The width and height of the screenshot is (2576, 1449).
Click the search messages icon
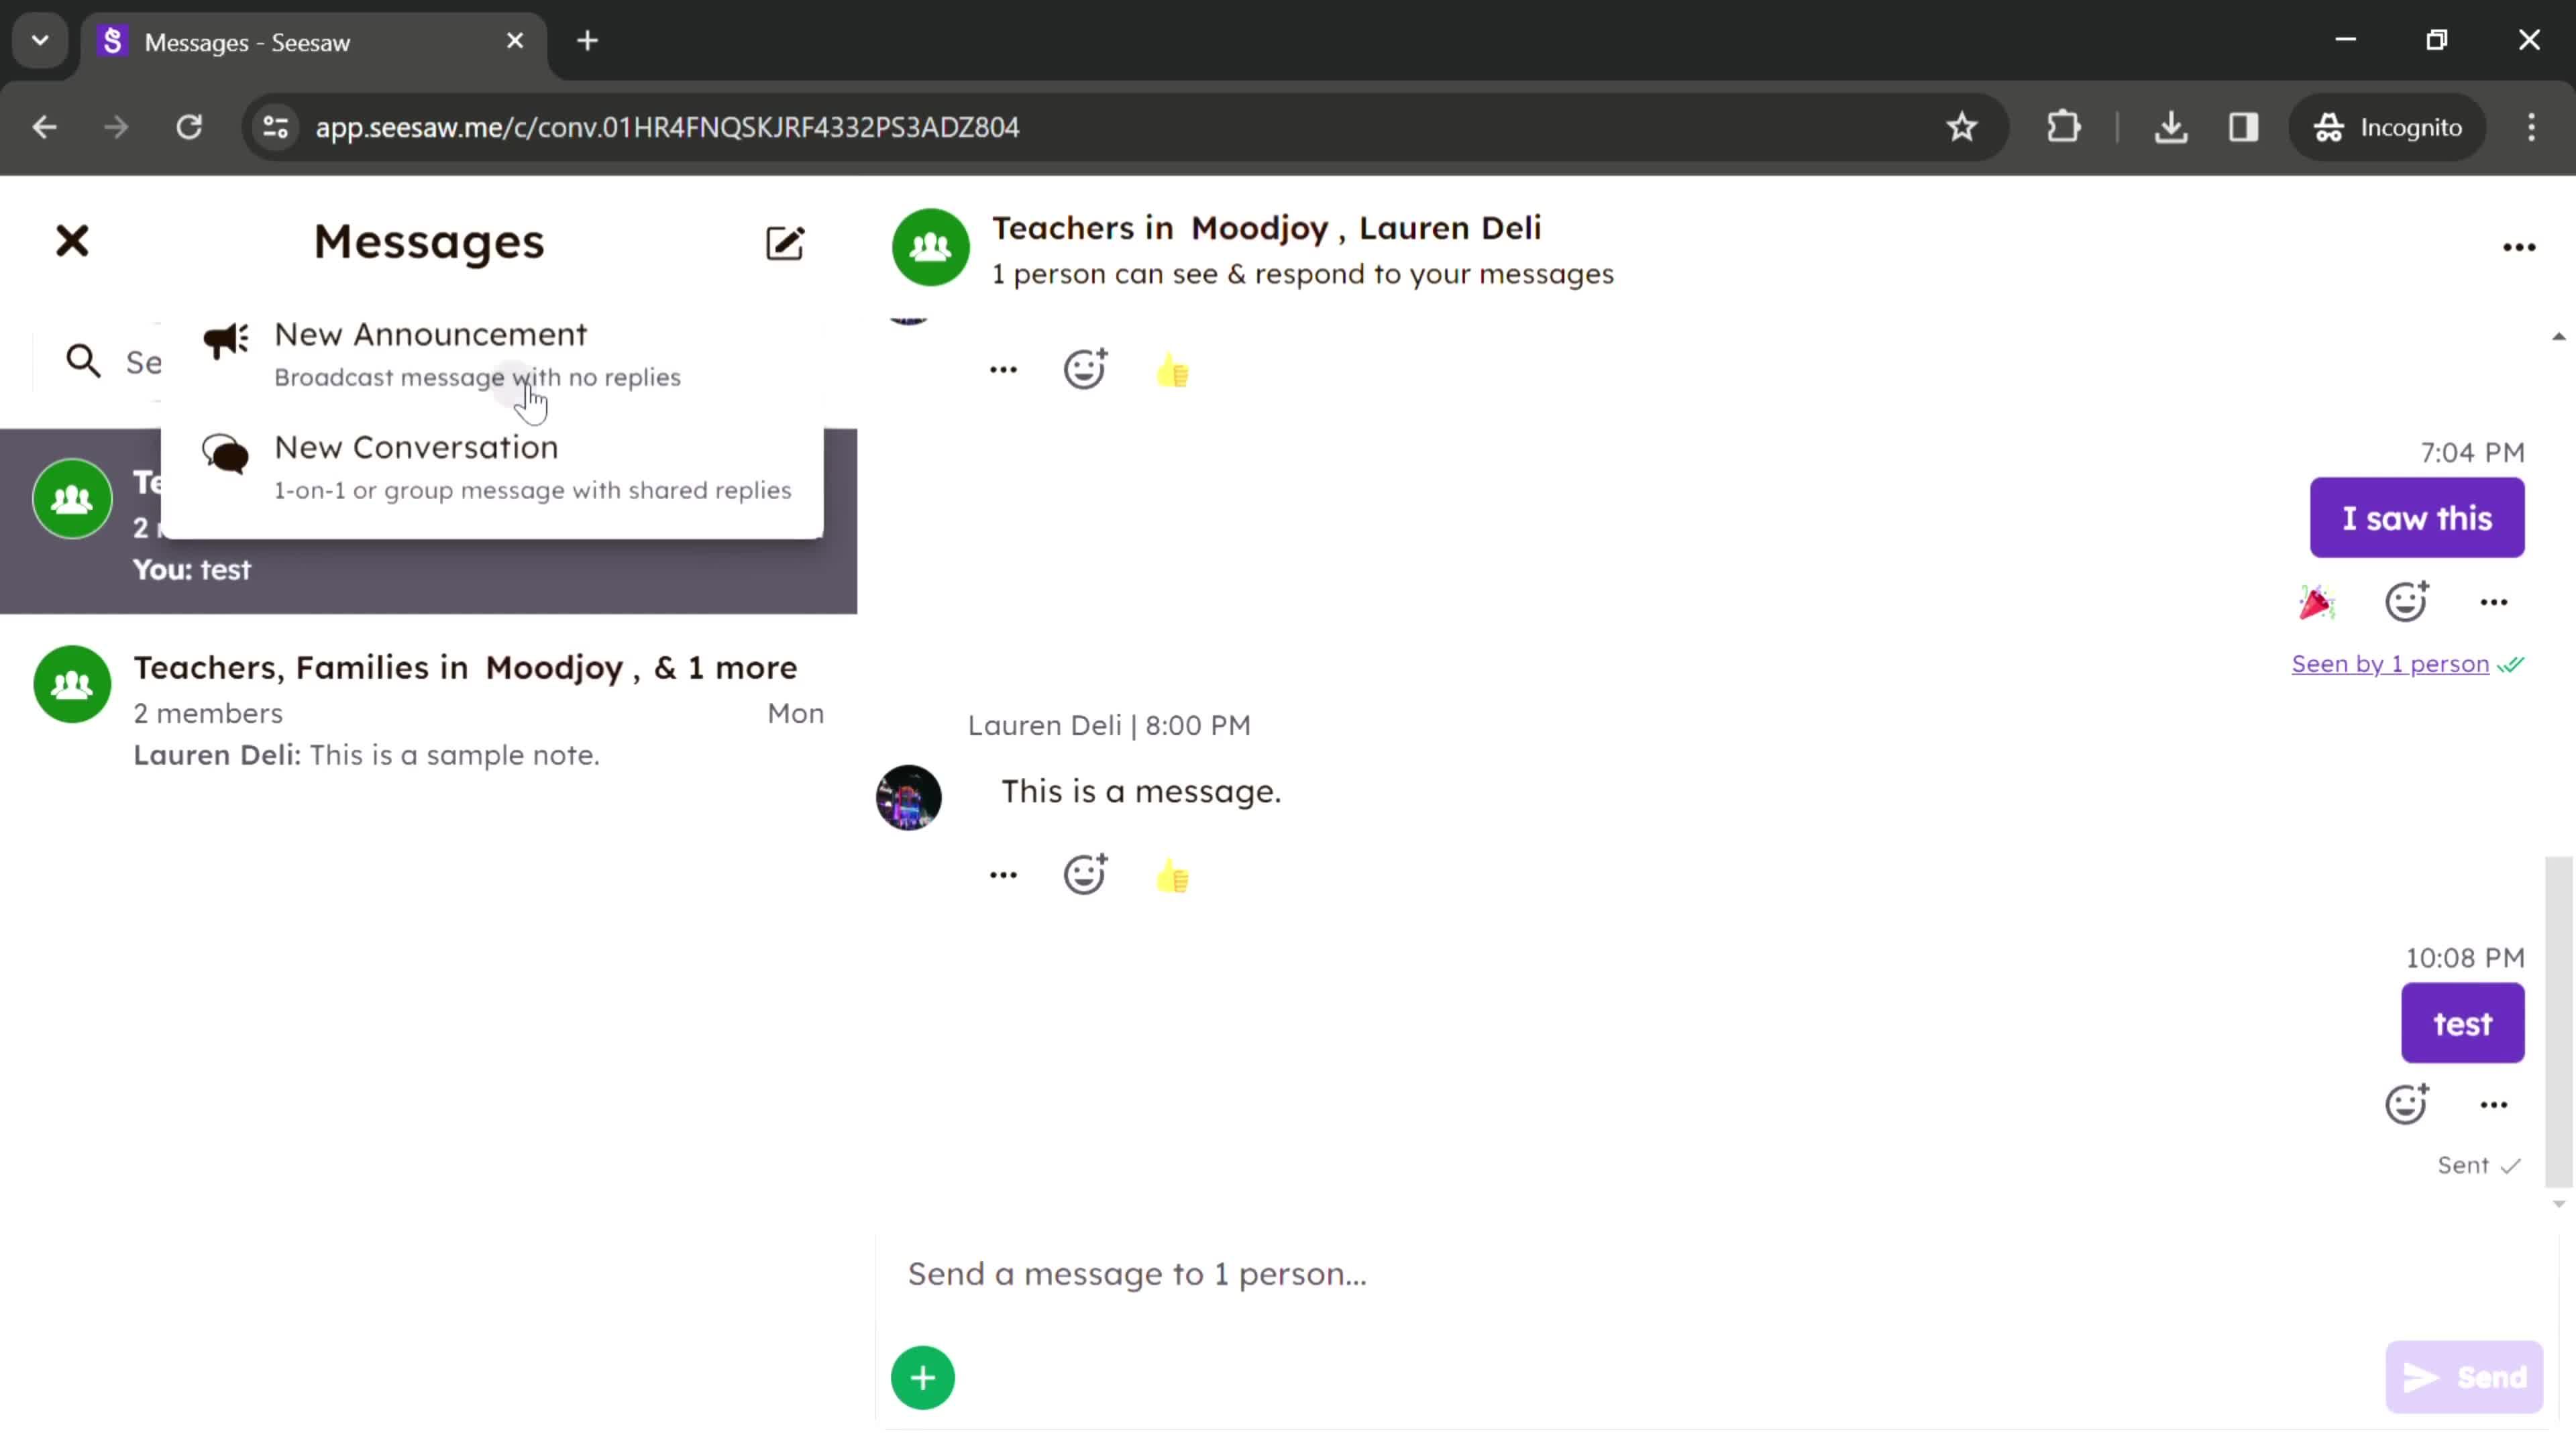click(x=83, y=361)
